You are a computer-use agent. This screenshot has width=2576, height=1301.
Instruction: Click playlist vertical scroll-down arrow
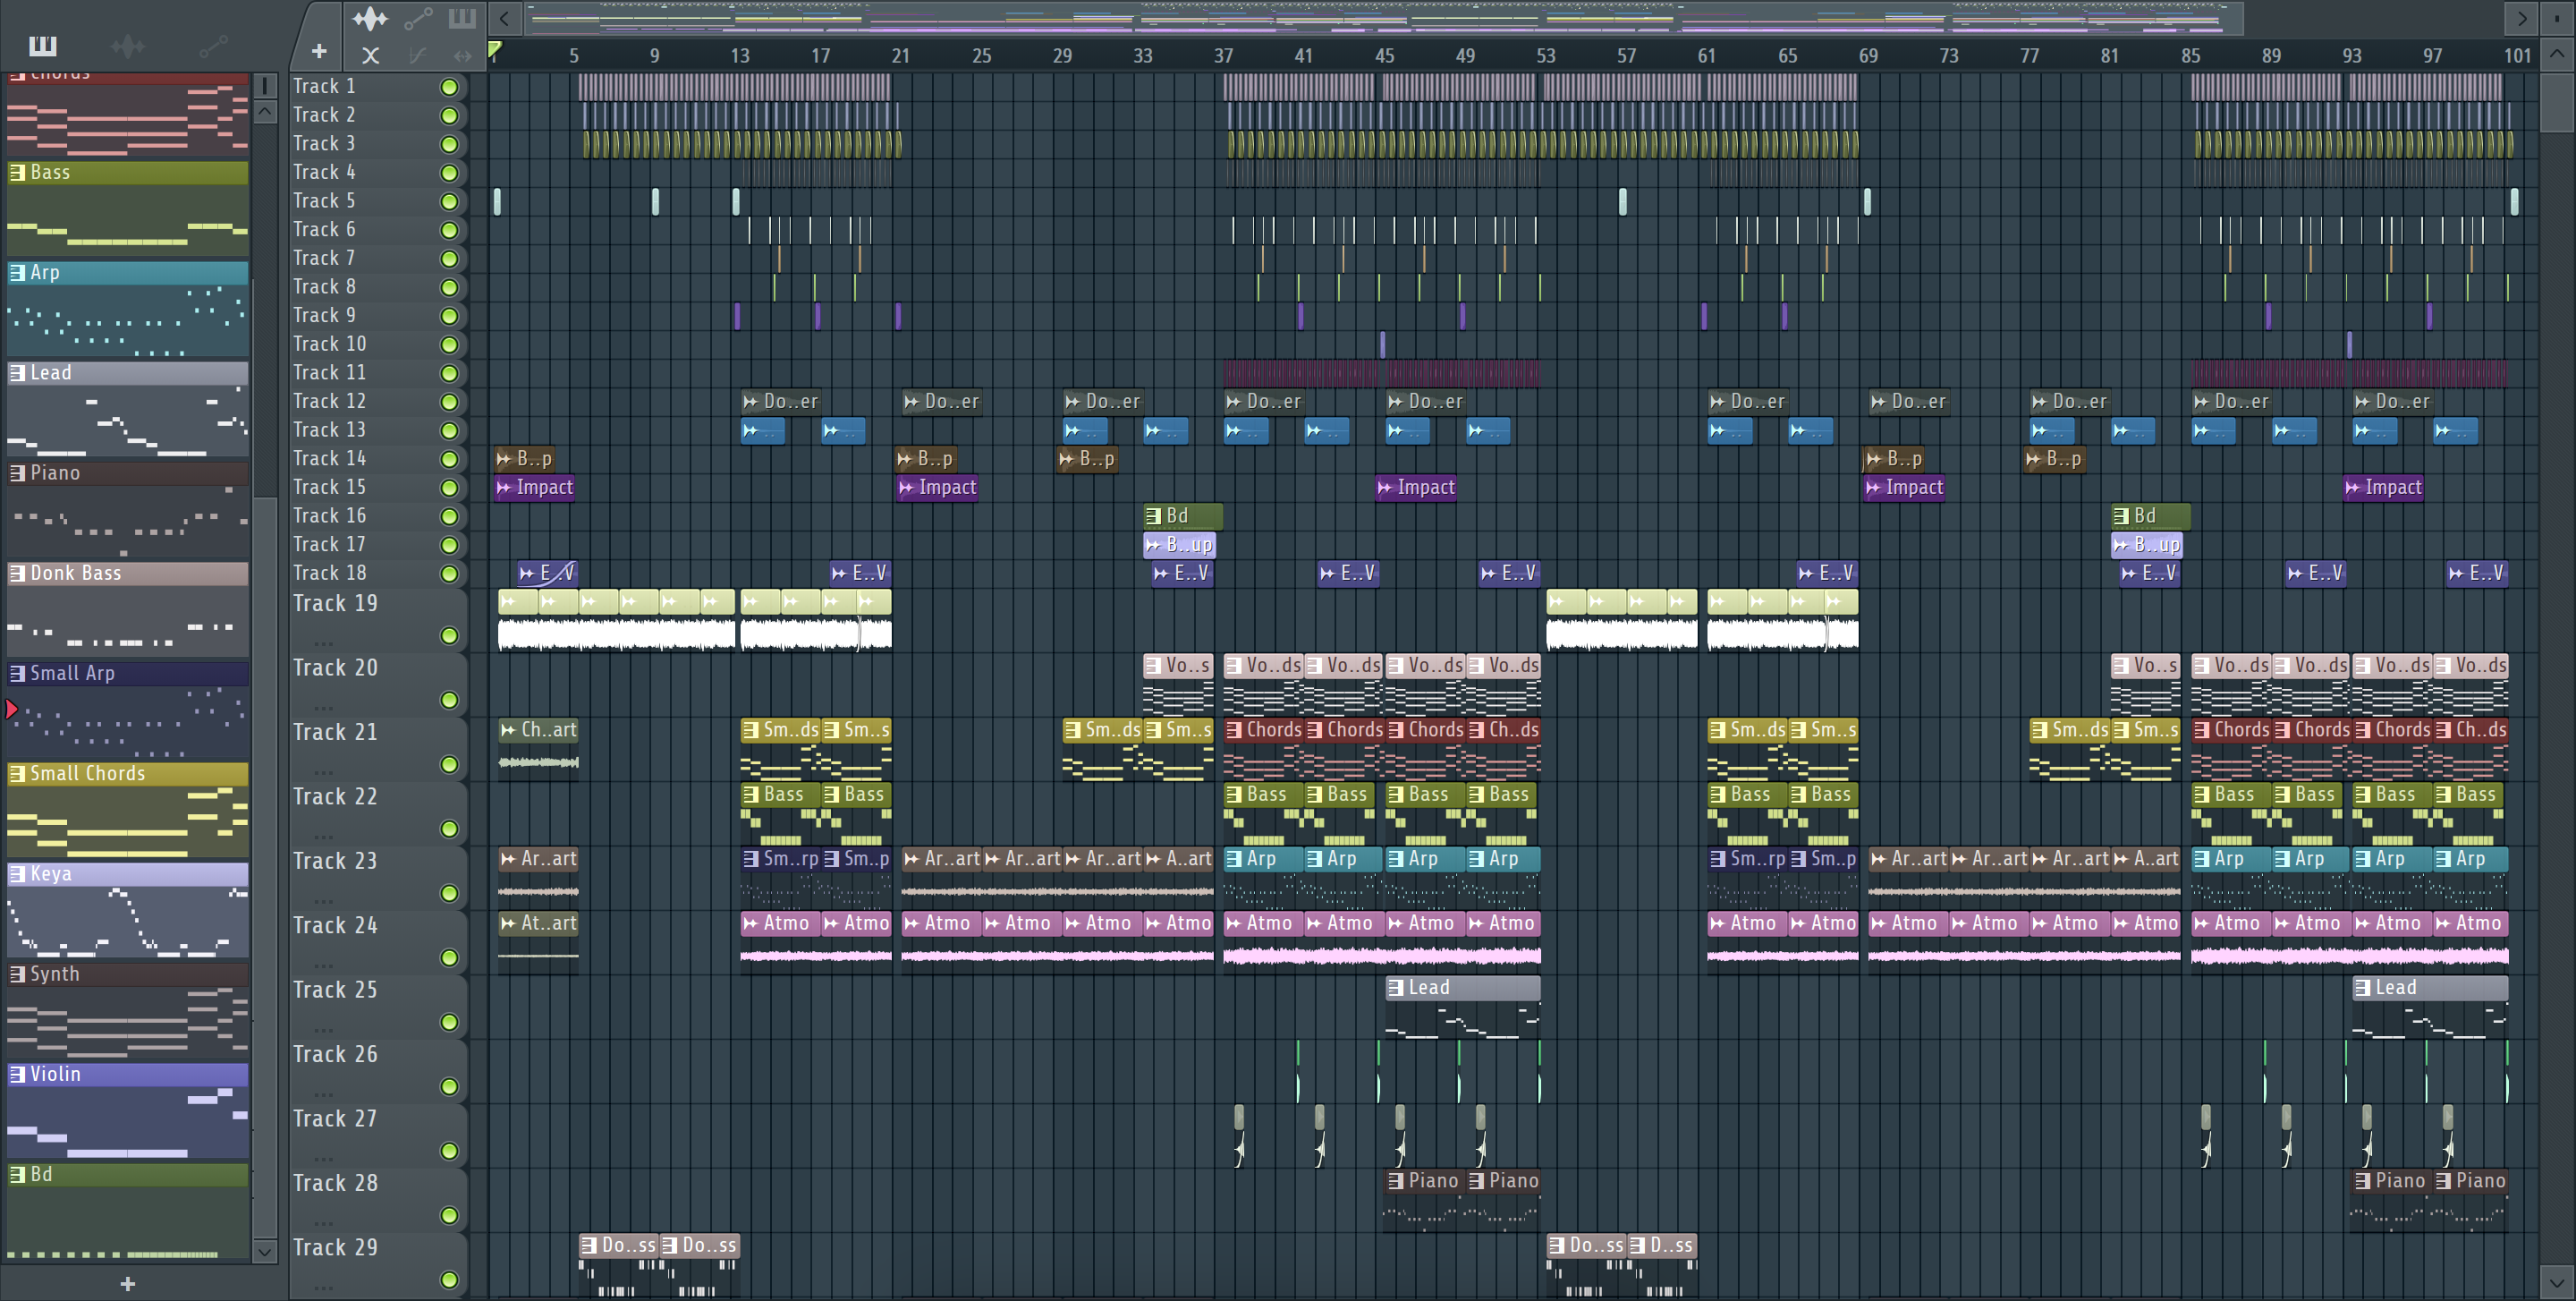click(x=2557, y=1281)
